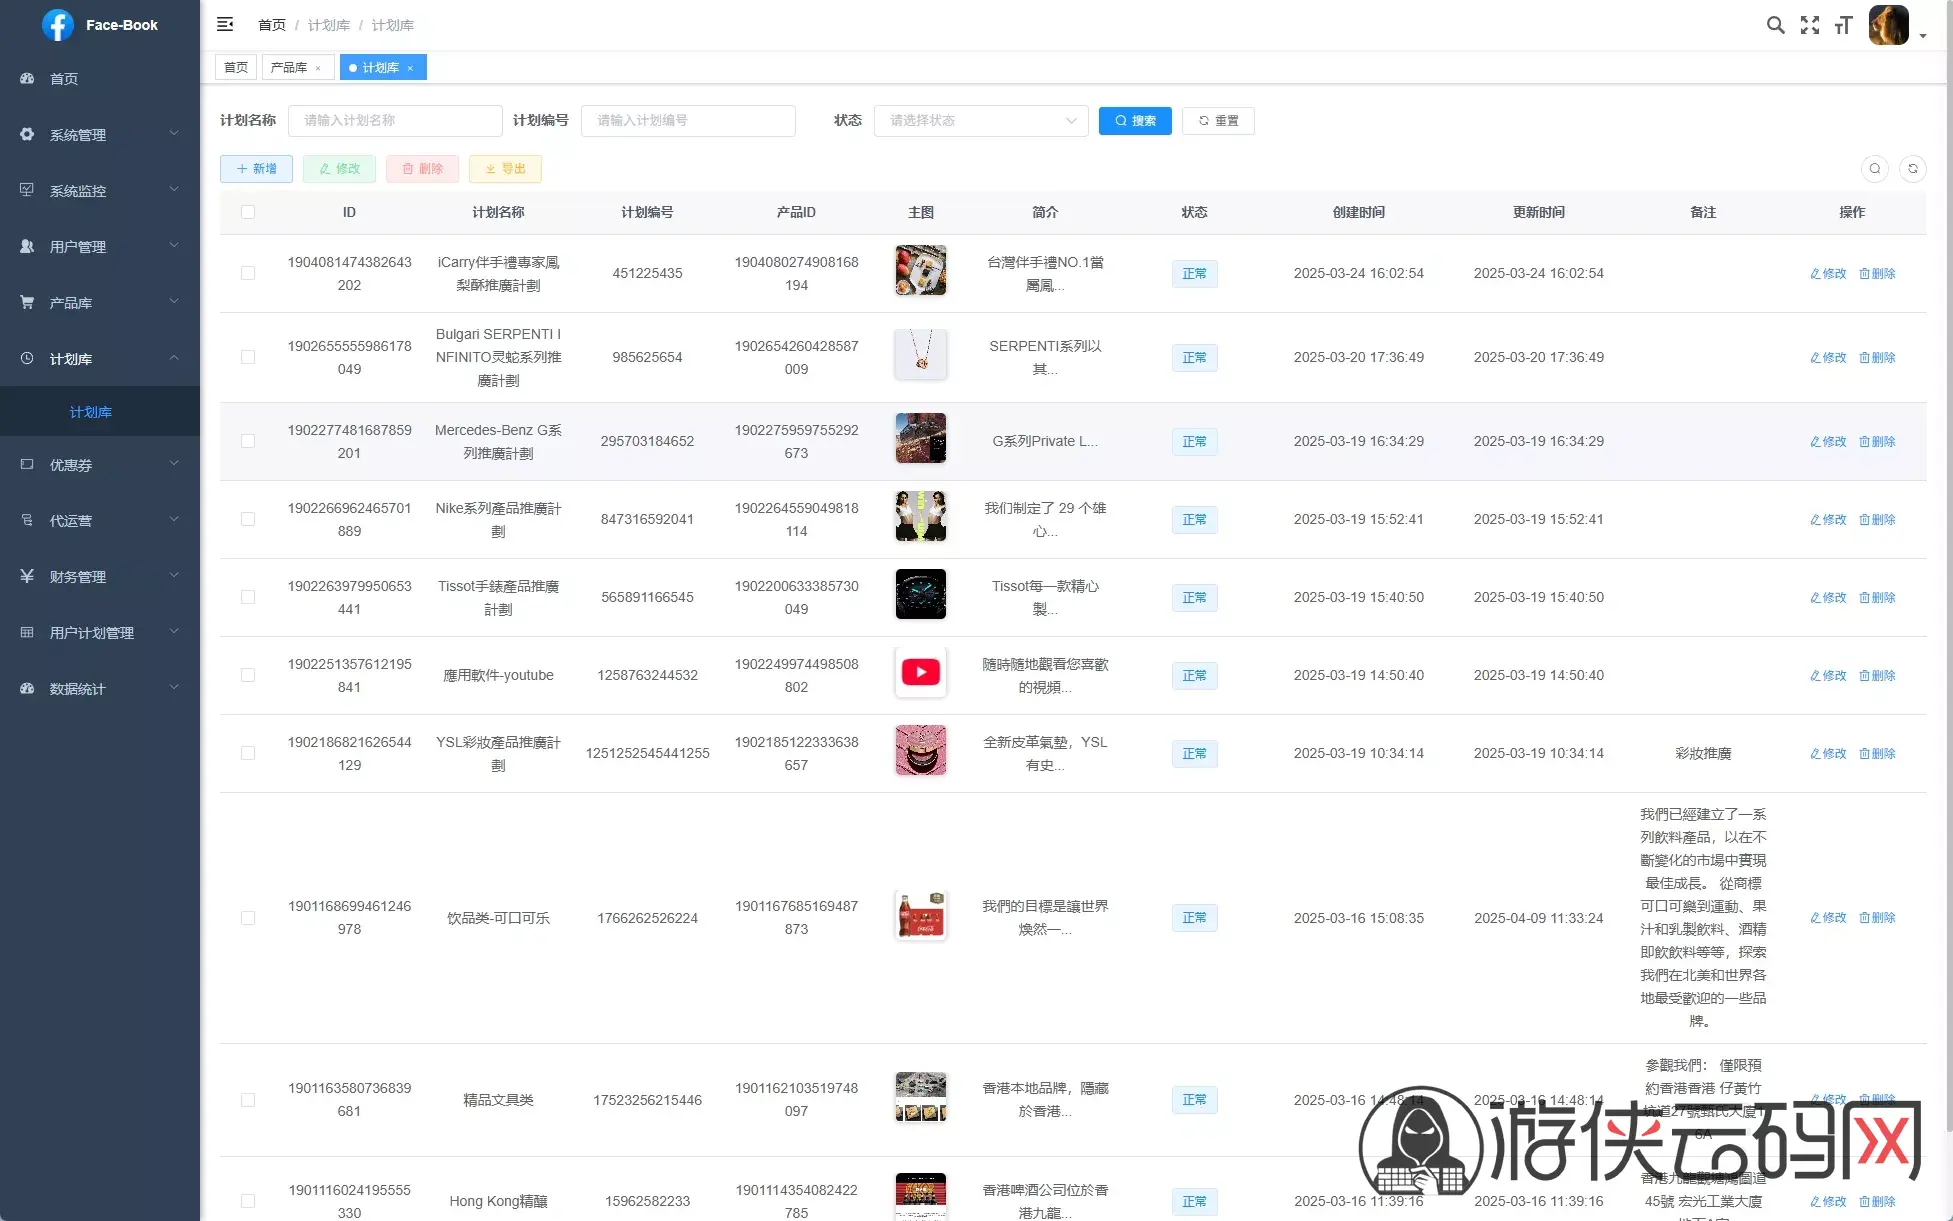Switch to the 产品库 tab

289,68
